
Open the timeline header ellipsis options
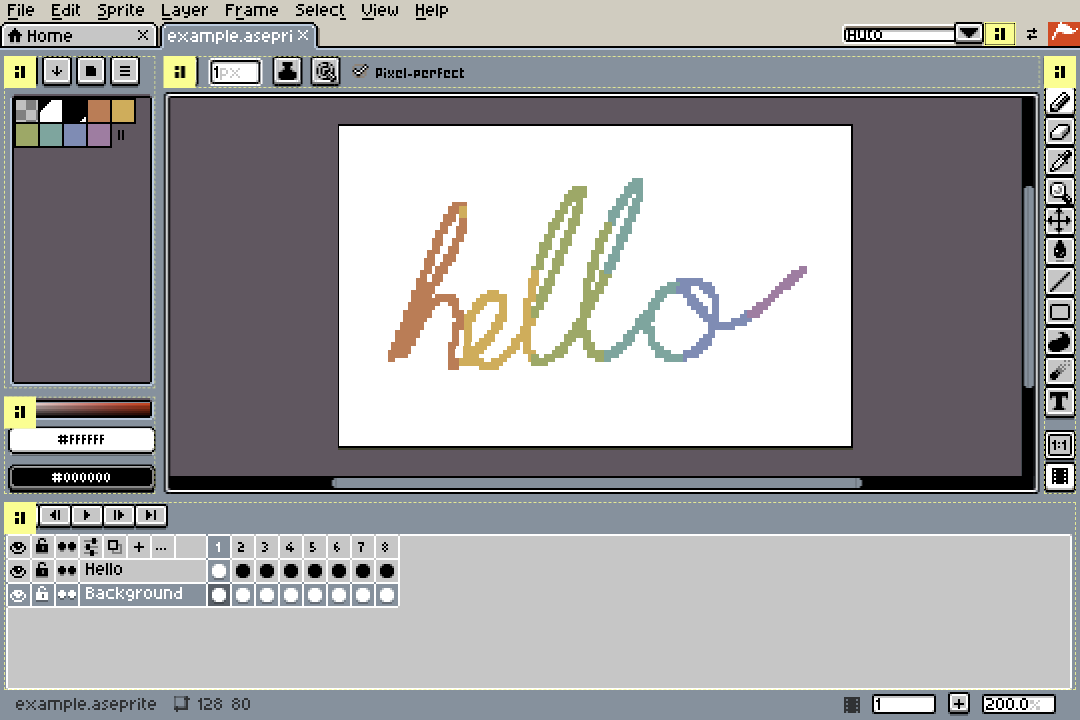point(161,547)
